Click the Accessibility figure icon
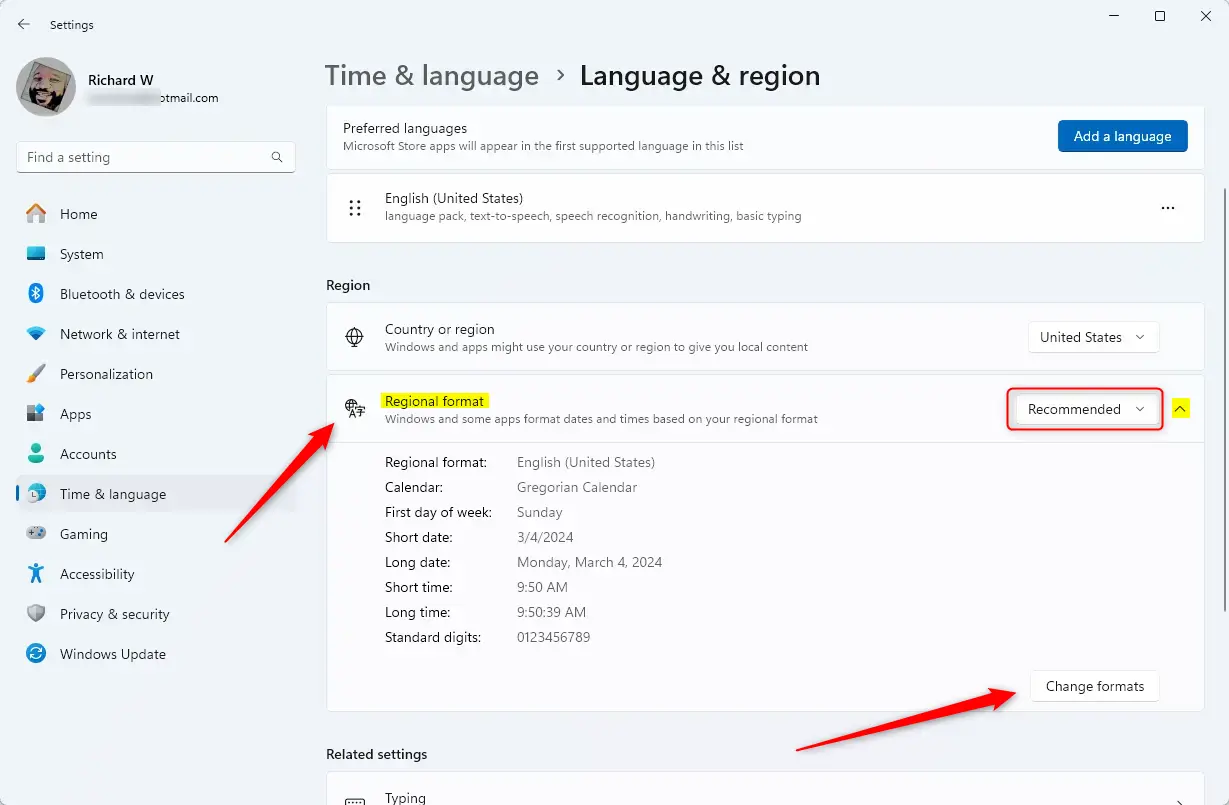The height and width of the screenshot is (805, 1229). point(36,574)
